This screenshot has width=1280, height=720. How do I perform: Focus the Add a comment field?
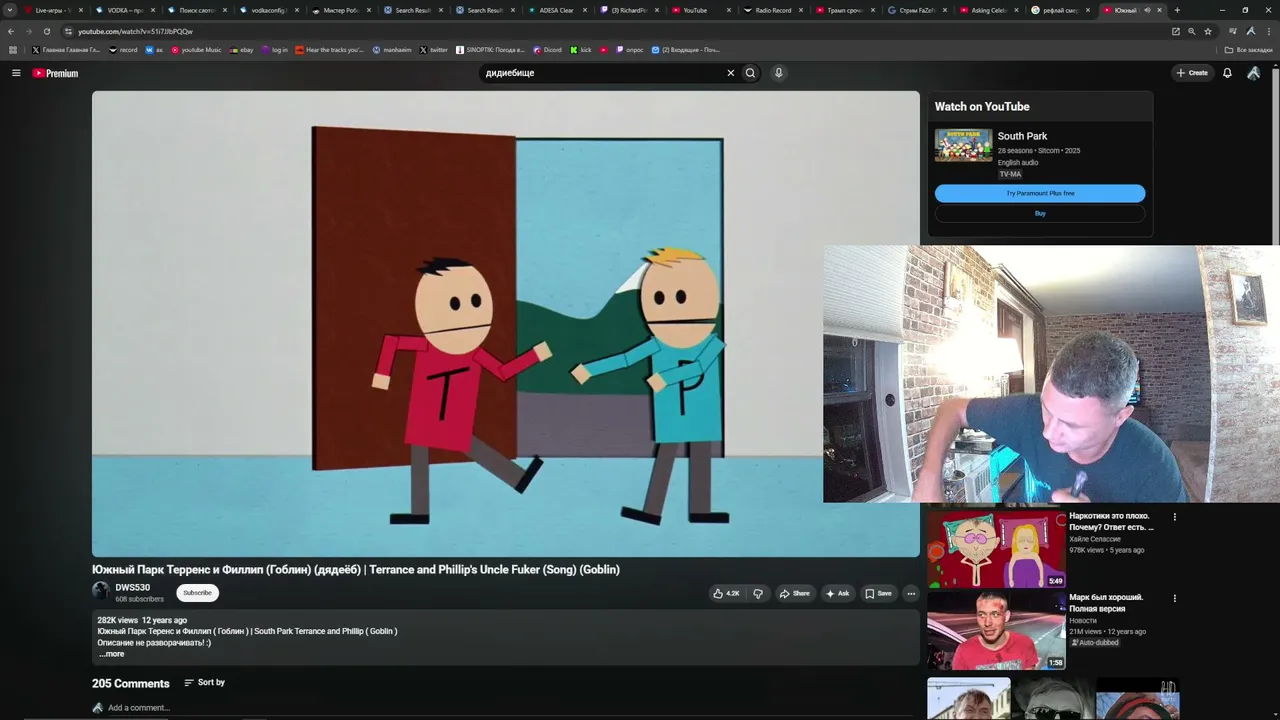point(139,708)
